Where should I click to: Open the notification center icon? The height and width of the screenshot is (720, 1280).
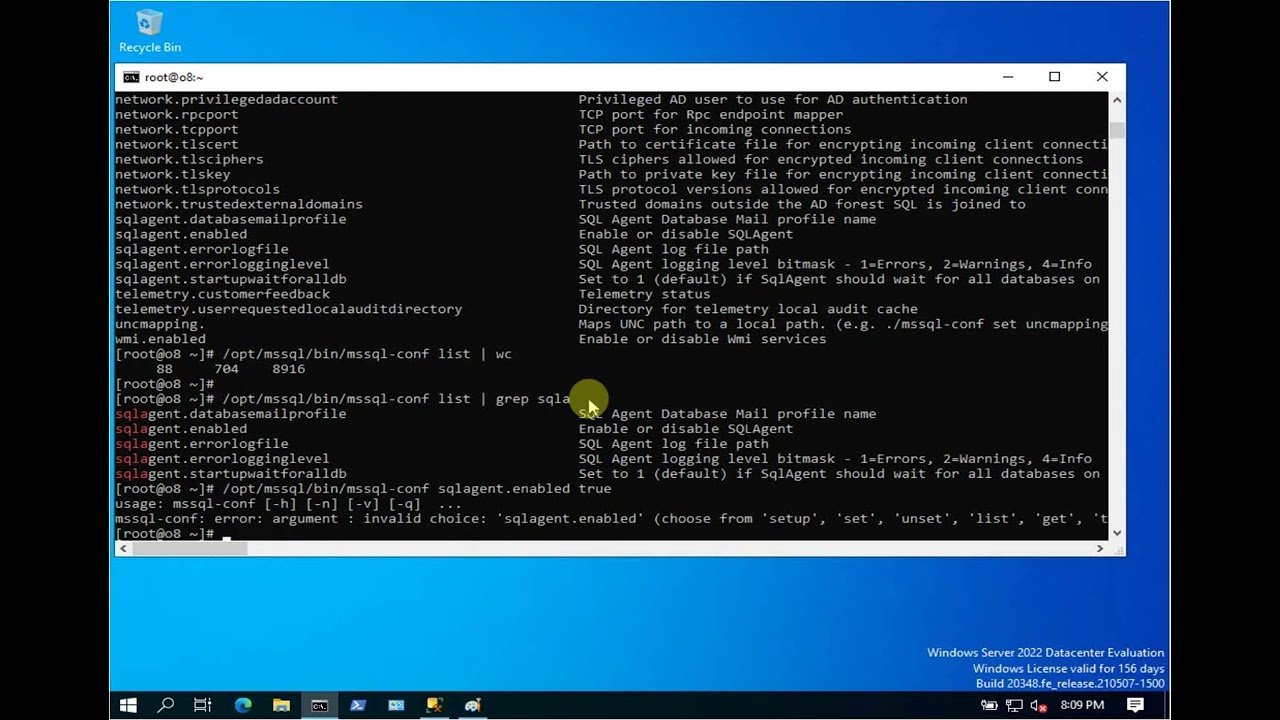pyautogui.click(x=1135, y=705)
